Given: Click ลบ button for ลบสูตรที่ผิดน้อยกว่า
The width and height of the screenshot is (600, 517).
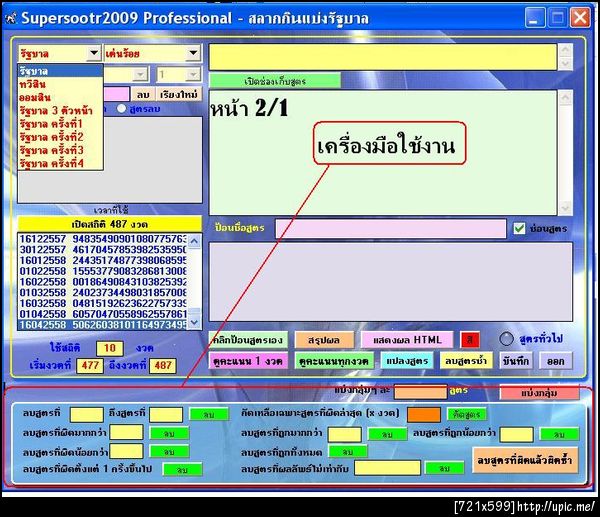Looking at the screenshot, I should click(169, 452).
